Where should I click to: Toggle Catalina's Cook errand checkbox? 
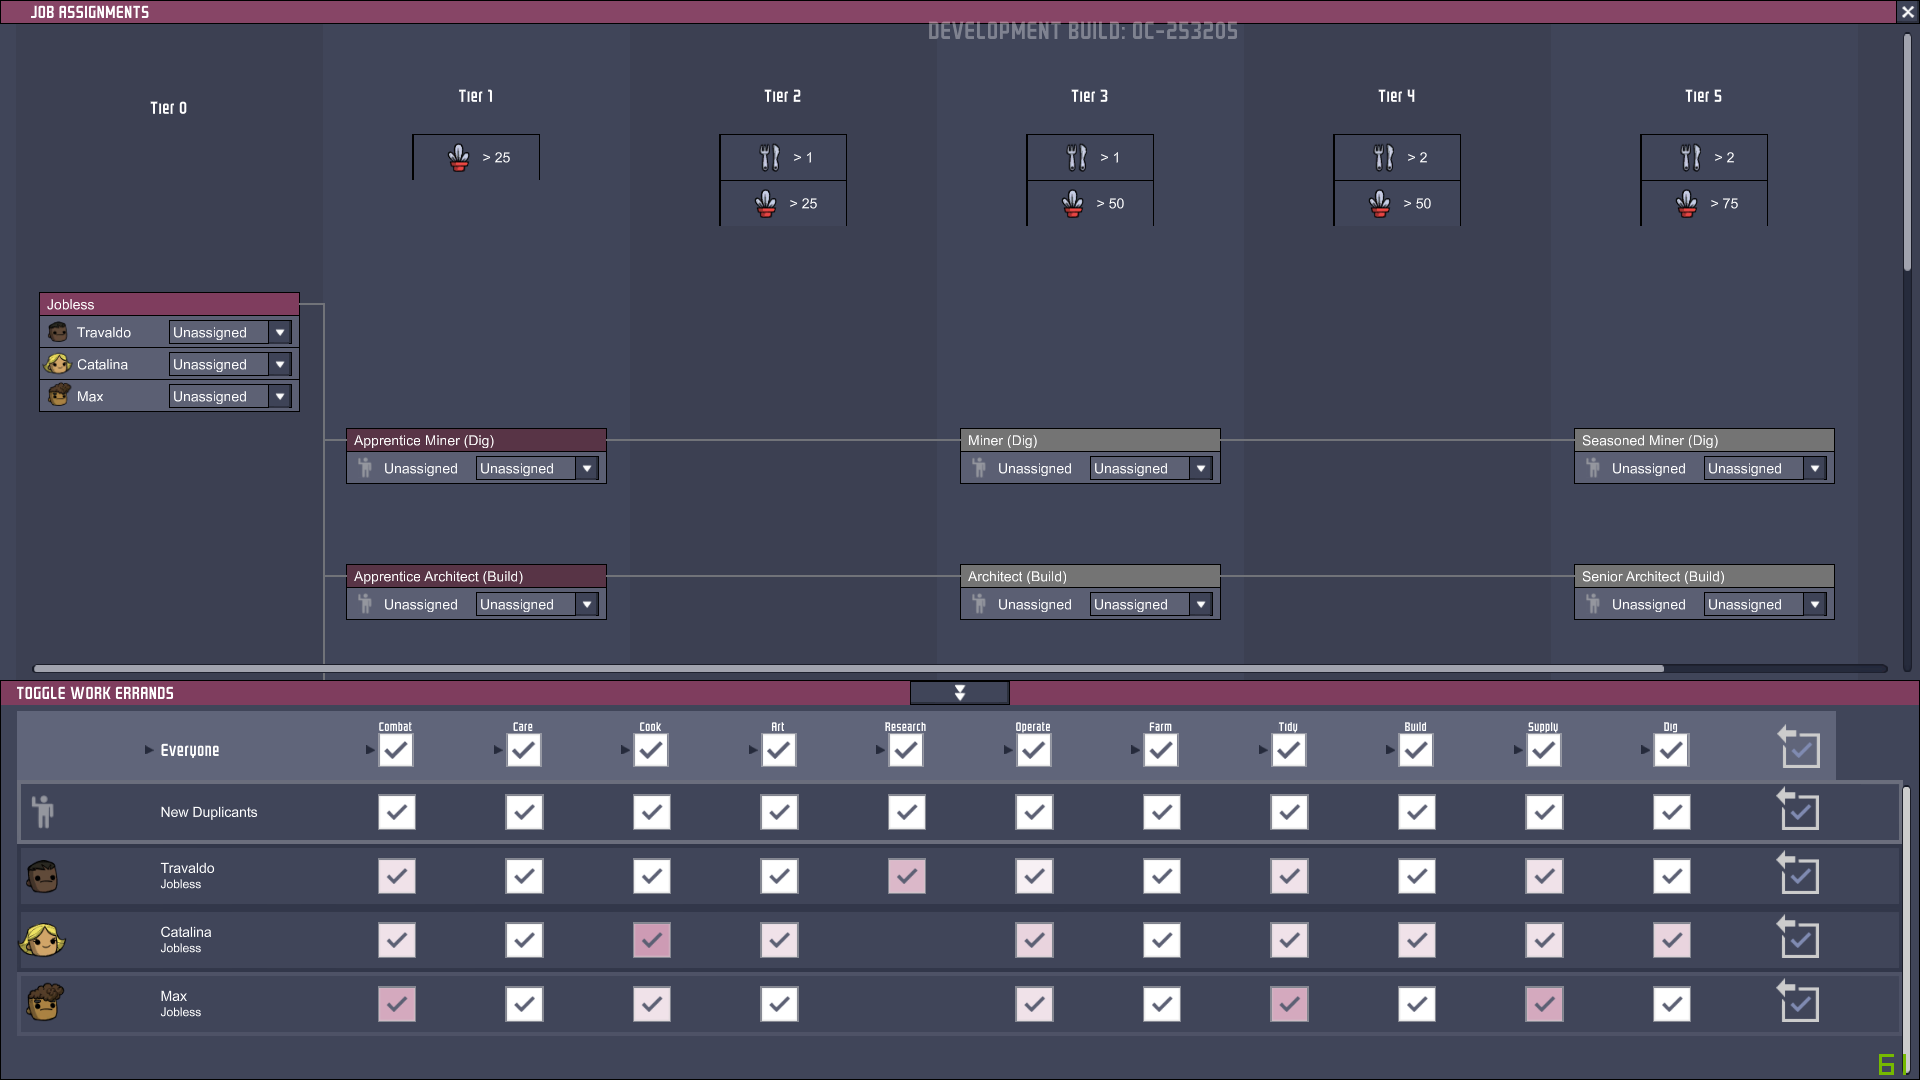click(651, 940)
